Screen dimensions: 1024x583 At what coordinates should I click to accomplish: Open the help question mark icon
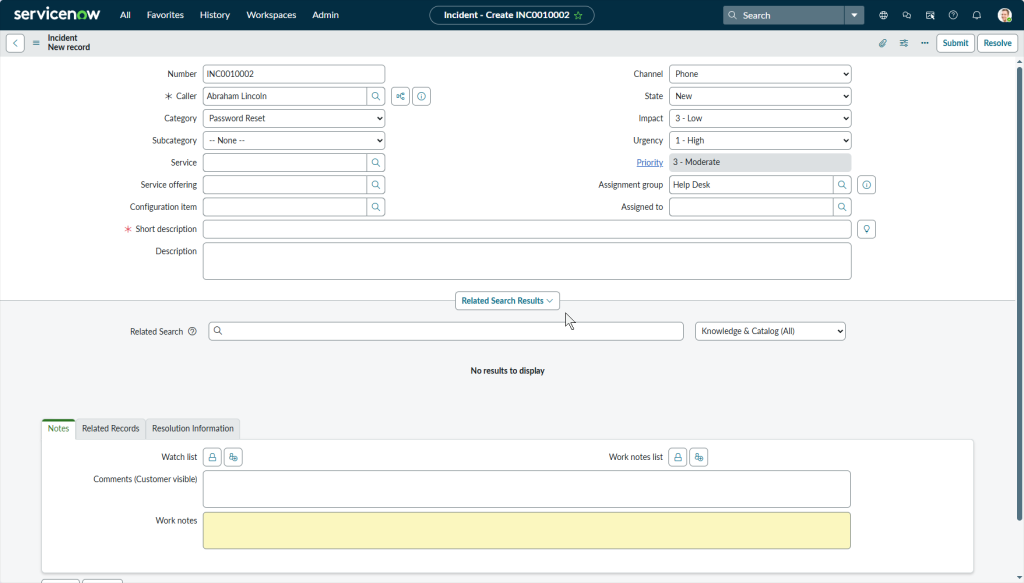click(x=953, y=15)
